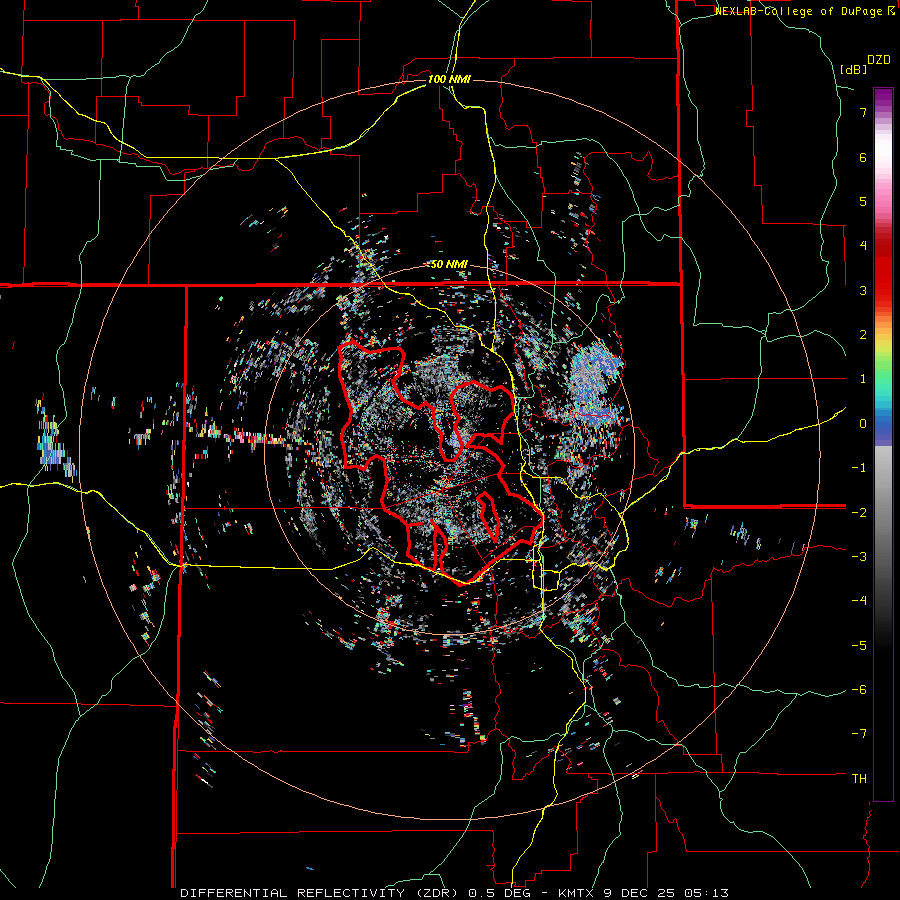Click the 5 value on the color scale
Viewport: 900px width, 900px height.
point(863,201)
